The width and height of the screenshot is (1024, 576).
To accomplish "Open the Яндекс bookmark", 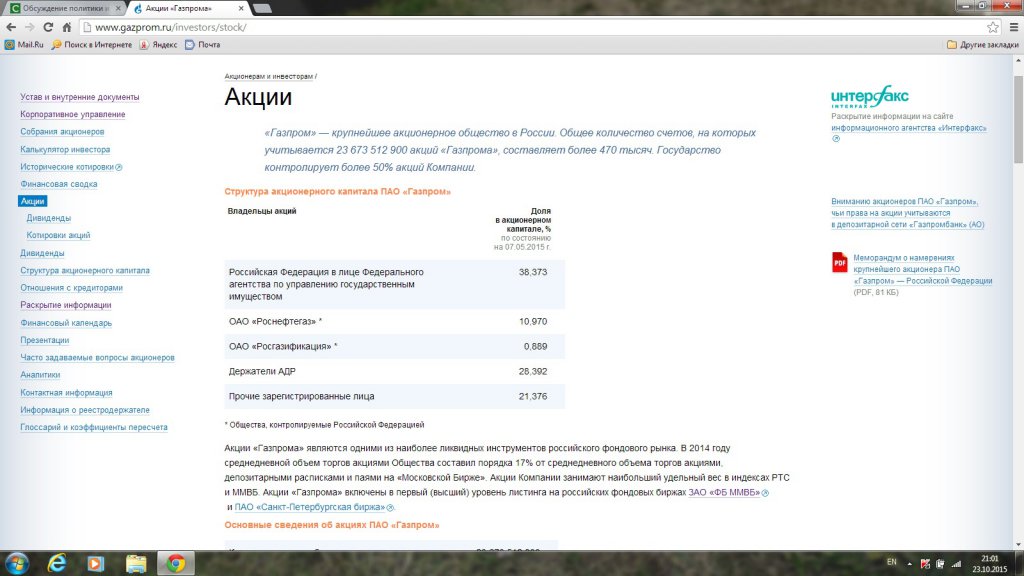I will pyautogui.click(x=158, y=44).
